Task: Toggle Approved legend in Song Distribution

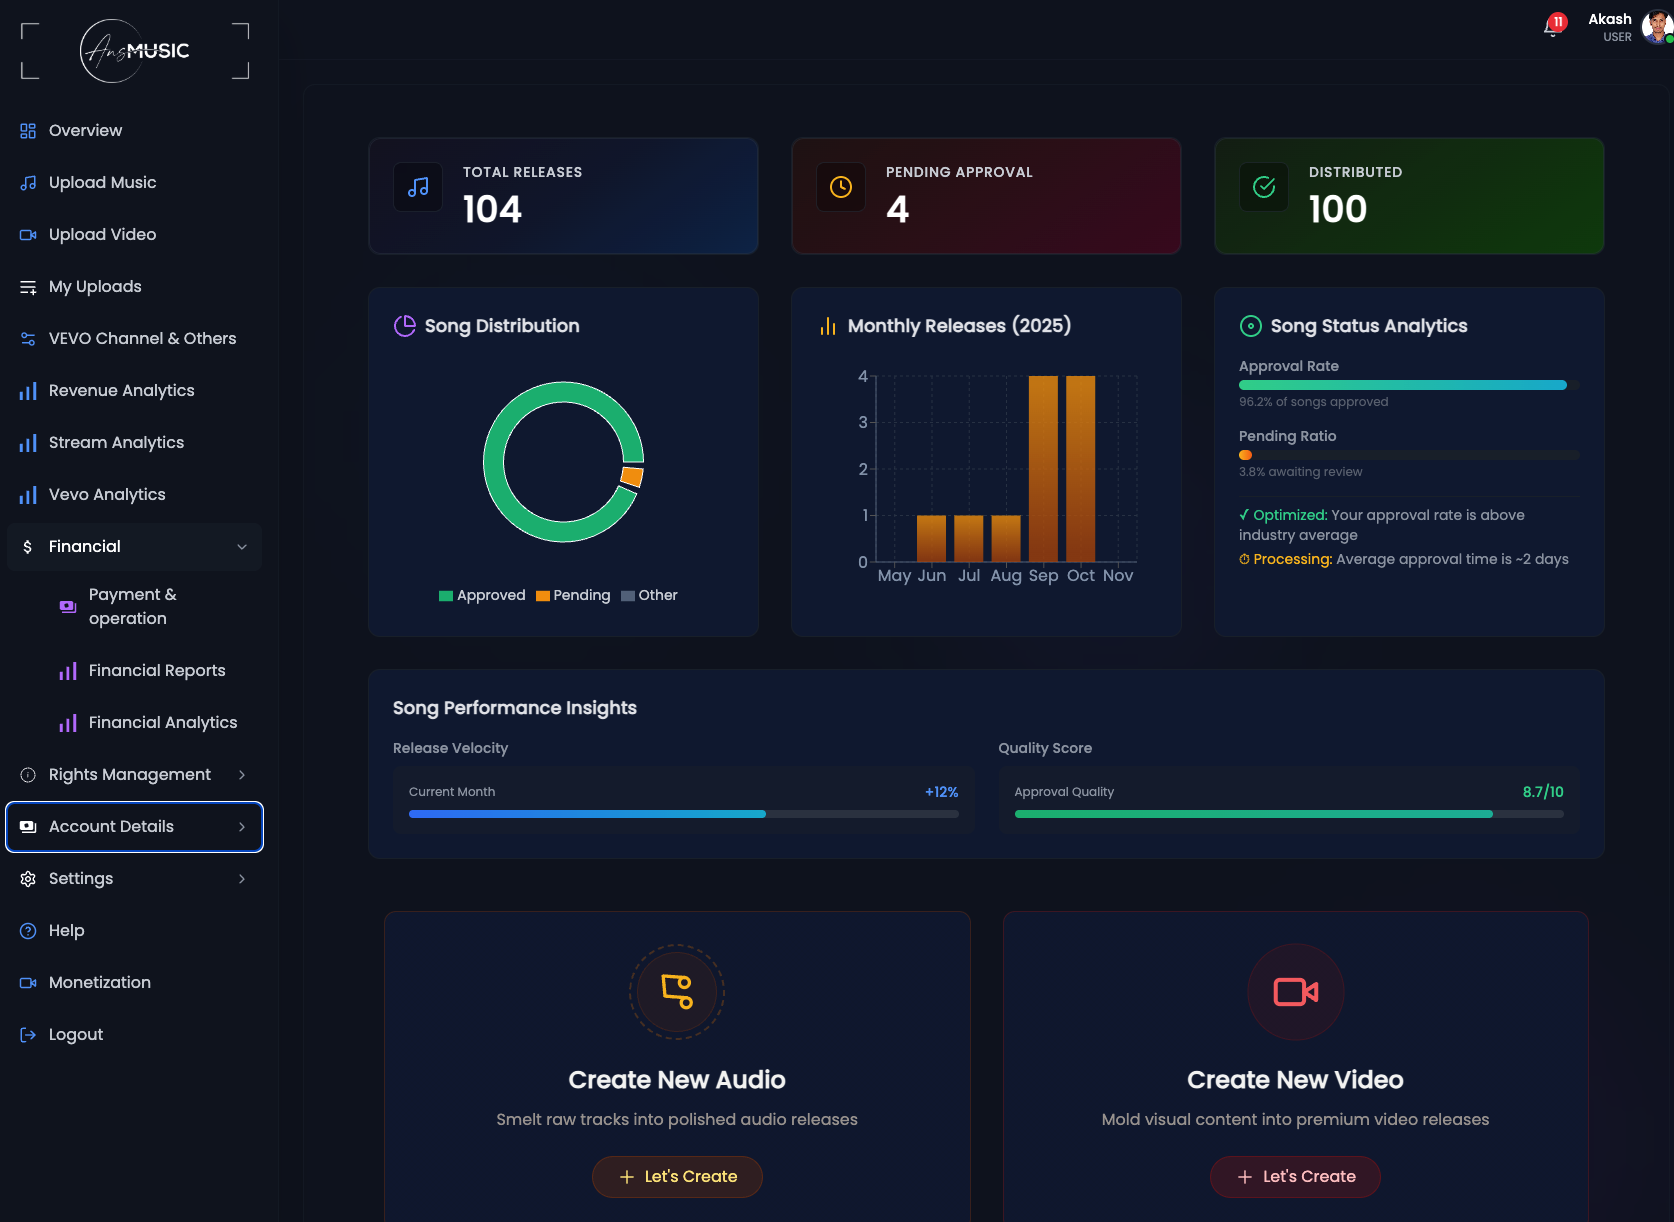Action: (x=482, y=595)
